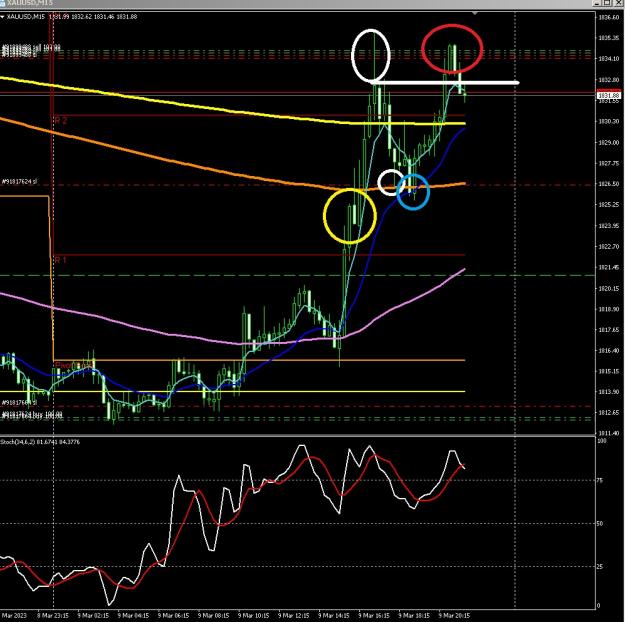Select the red Pivot level label
Viewport: 625px width, 622px height.
pyautogui.click(x=74, y=365)
